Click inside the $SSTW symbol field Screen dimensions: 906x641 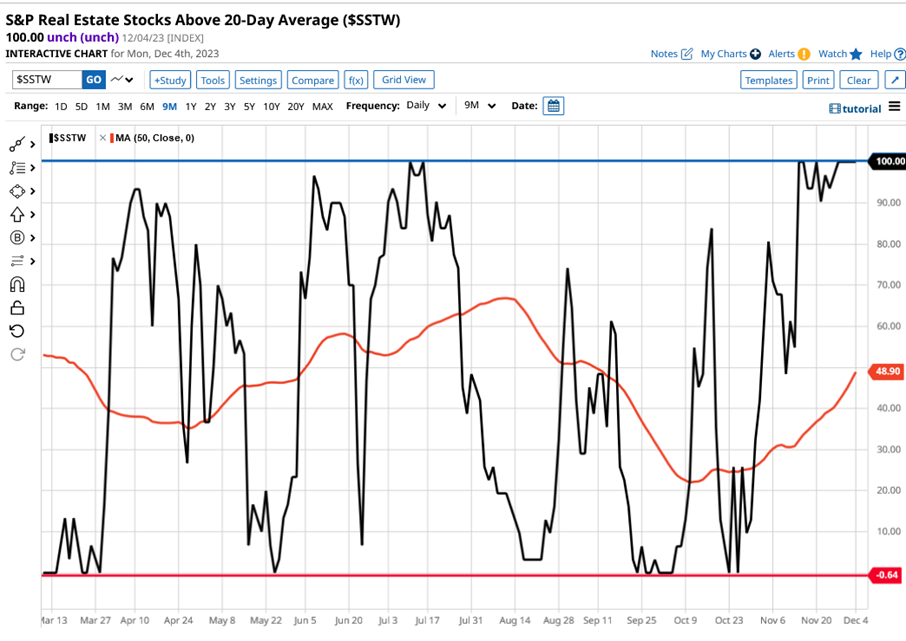(45, 79)
